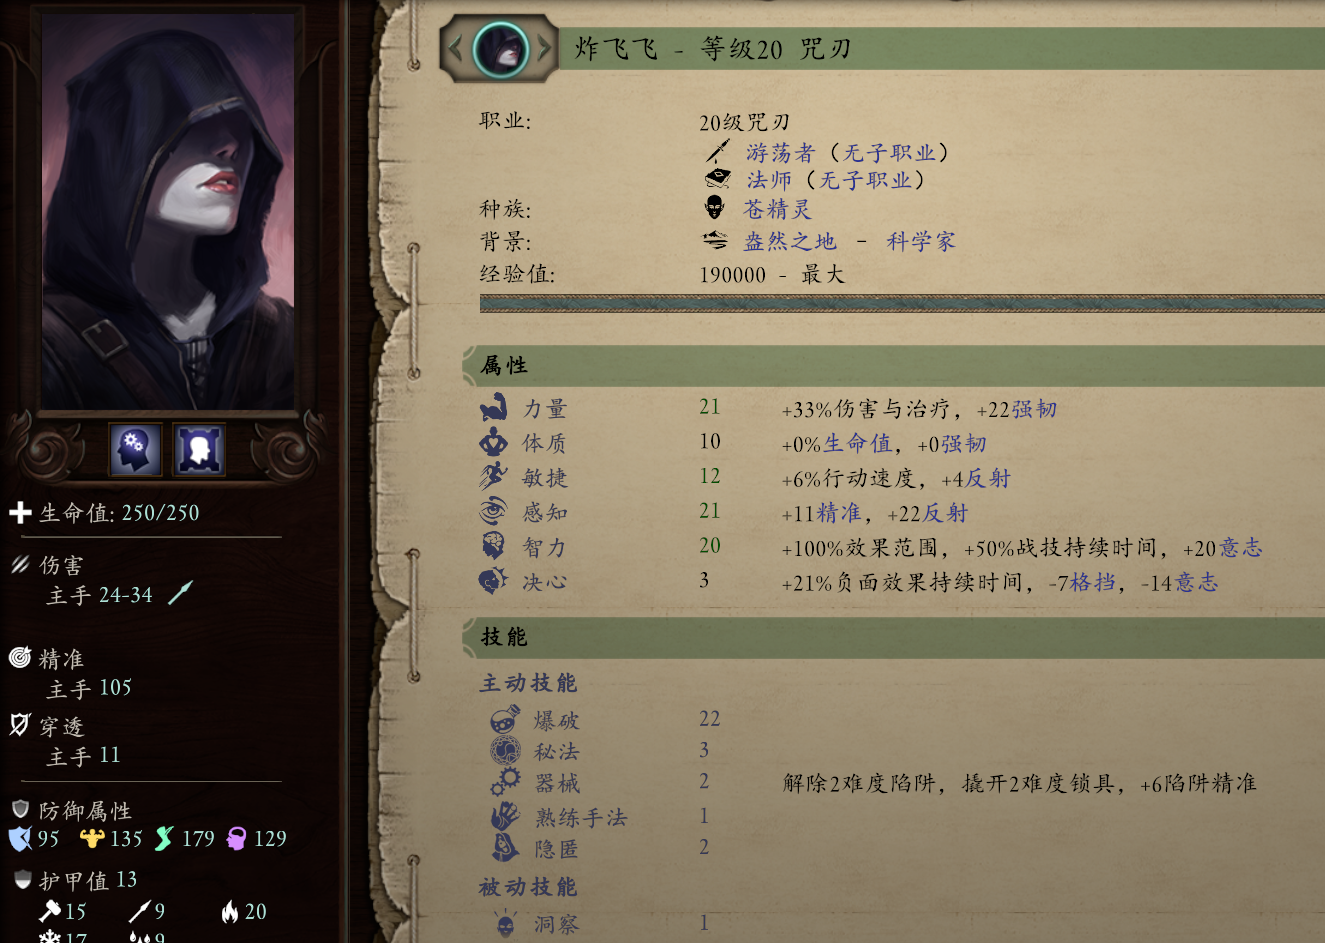Click the 爆破 explosives skill icon
The image size is (1325, 943).
(505, 719)
